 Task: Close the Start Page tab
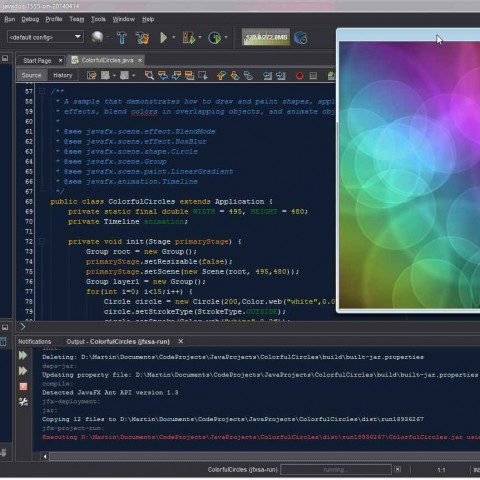(x=60, y=60)
